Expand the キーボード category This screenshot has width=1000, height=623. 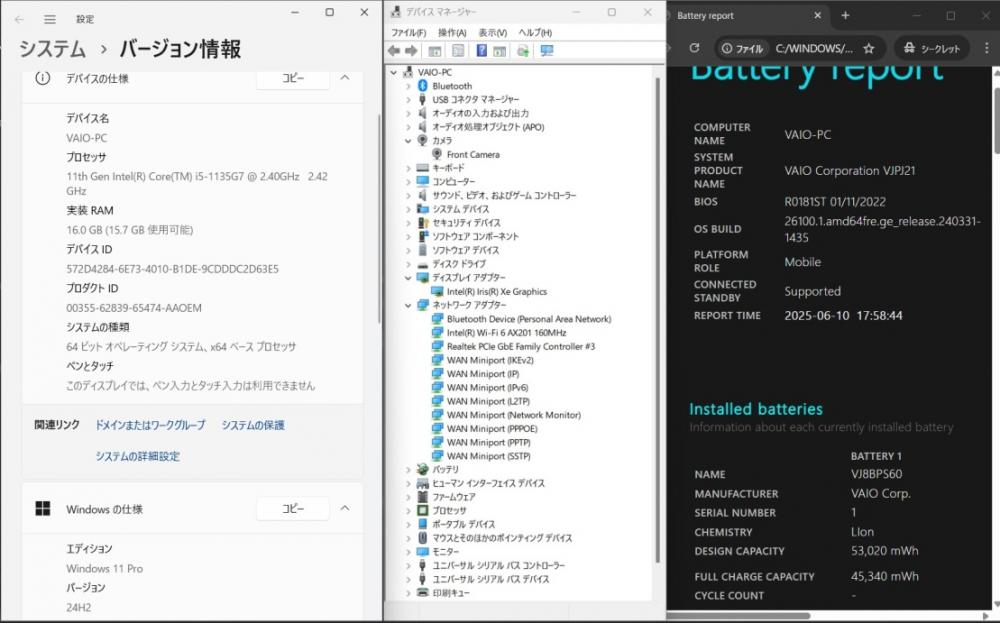408,168
